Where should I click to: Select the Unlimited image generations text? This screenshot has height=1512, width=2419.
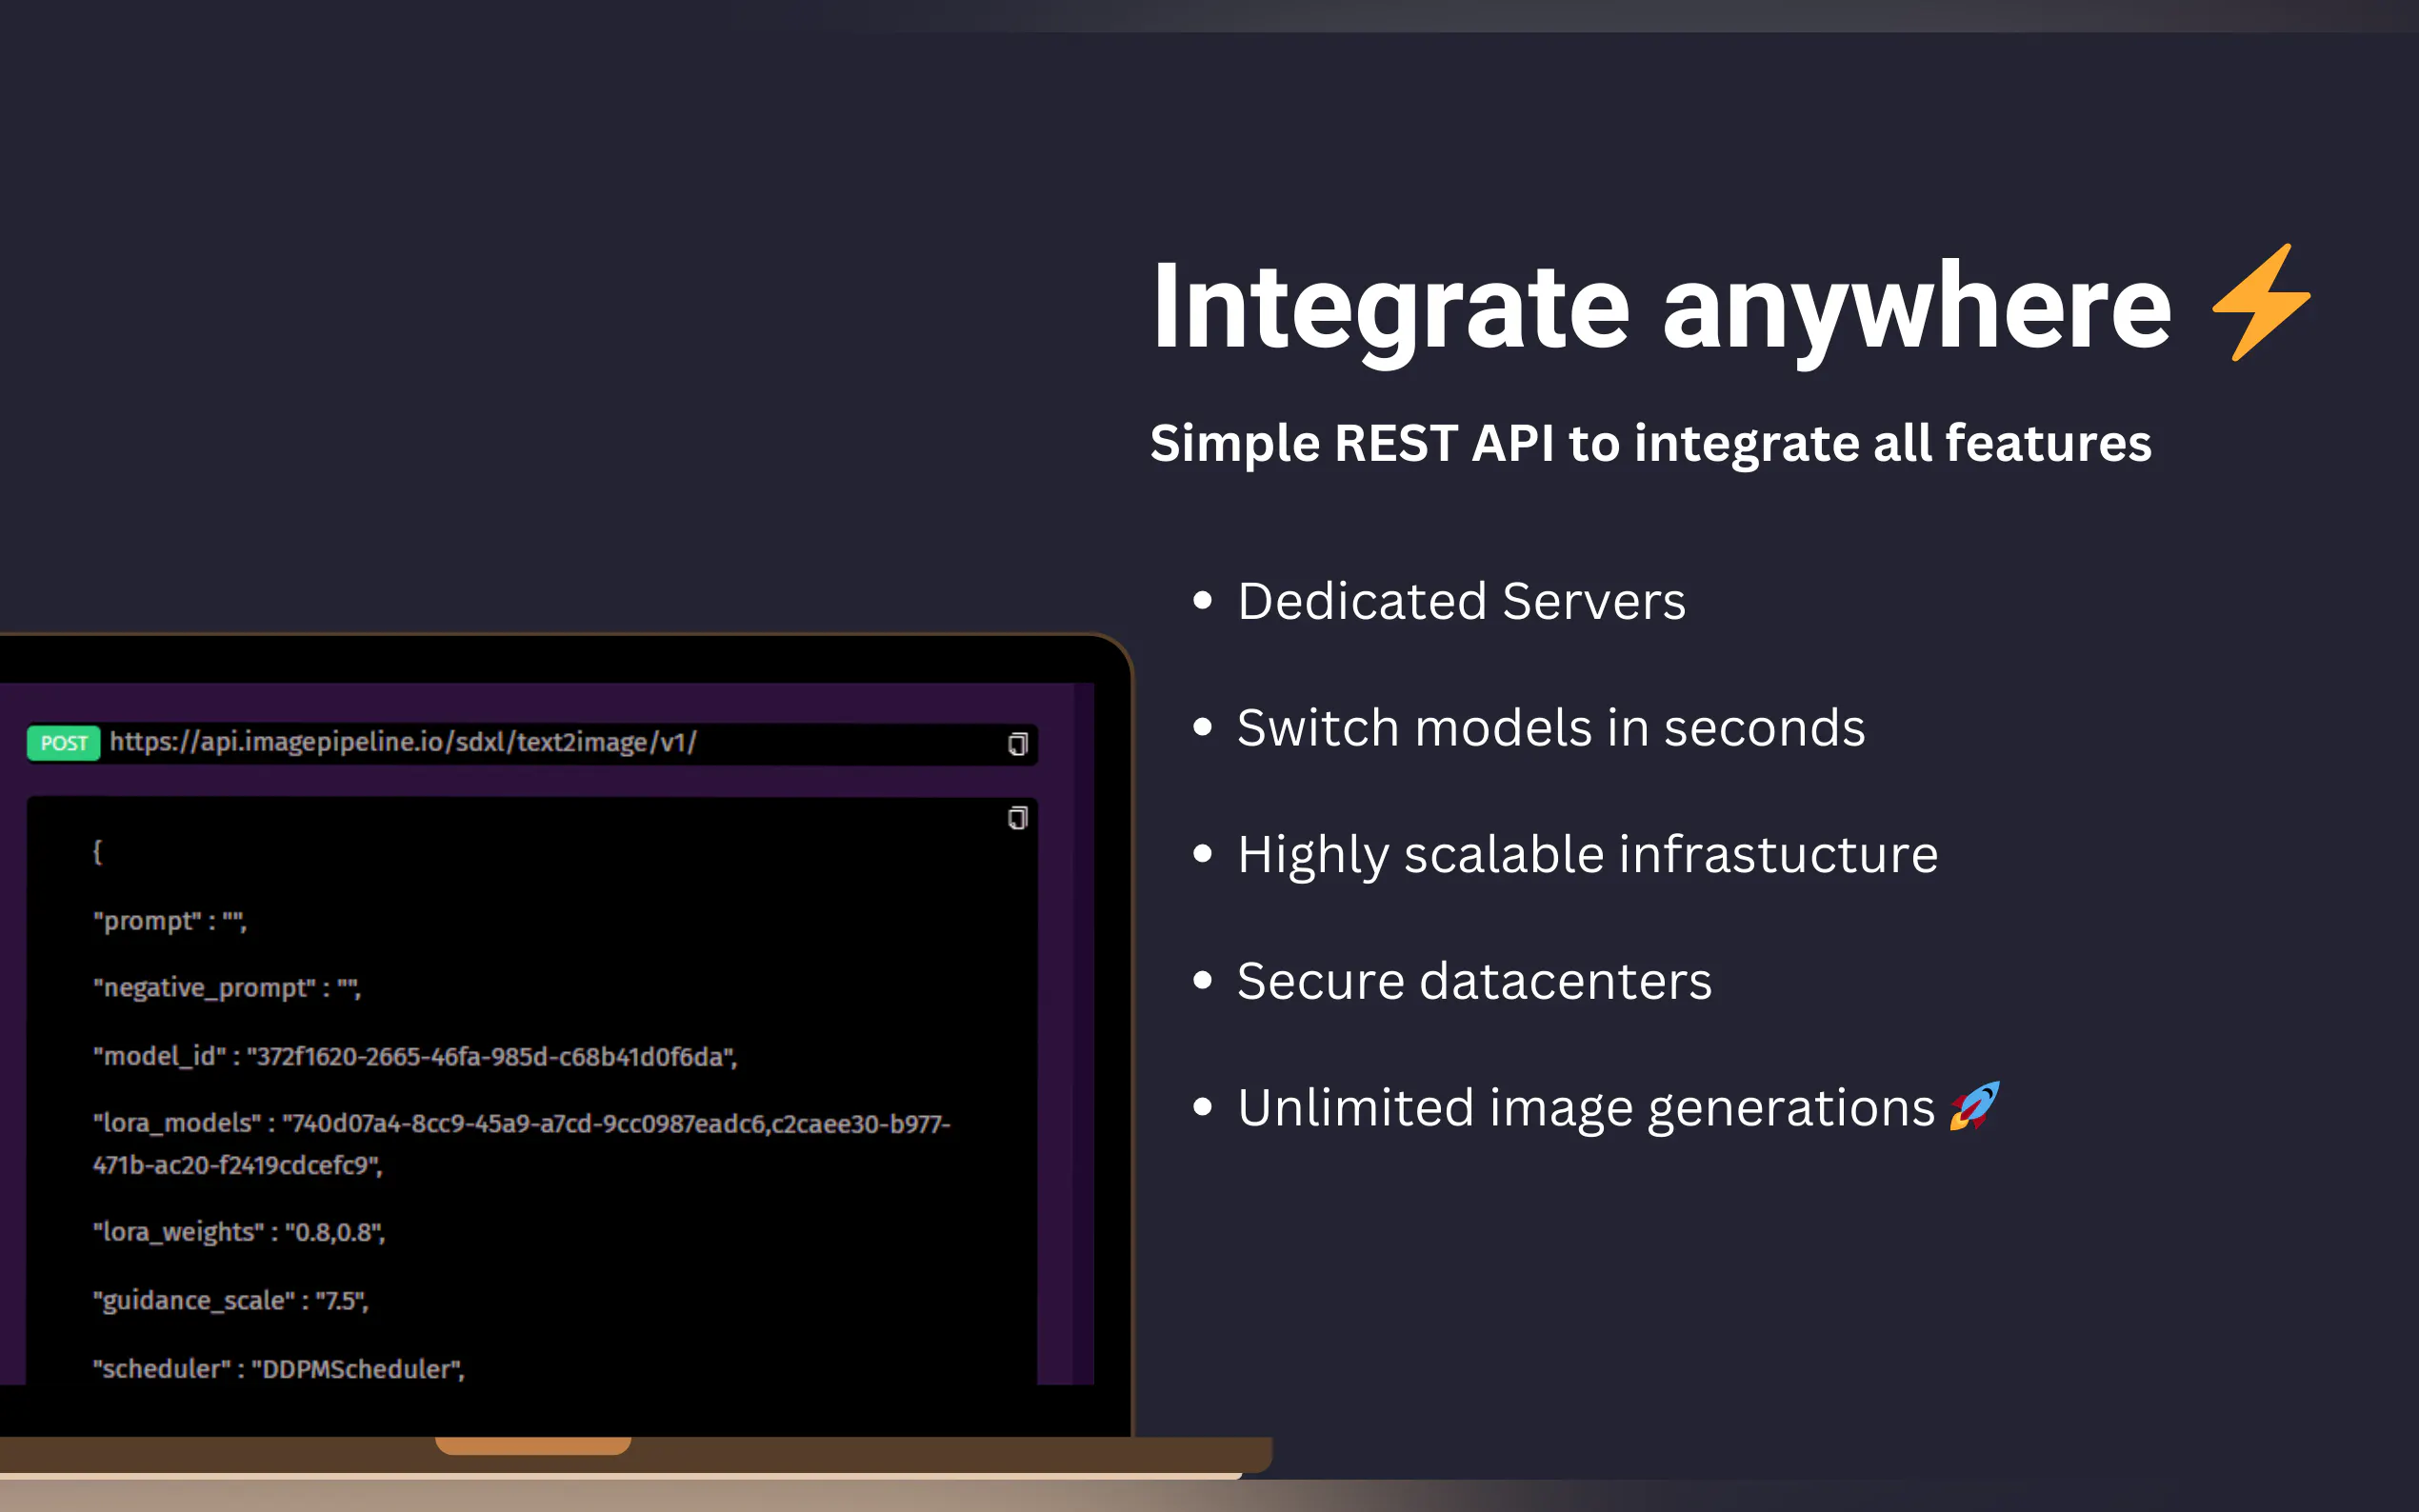click(1585, 1107)
